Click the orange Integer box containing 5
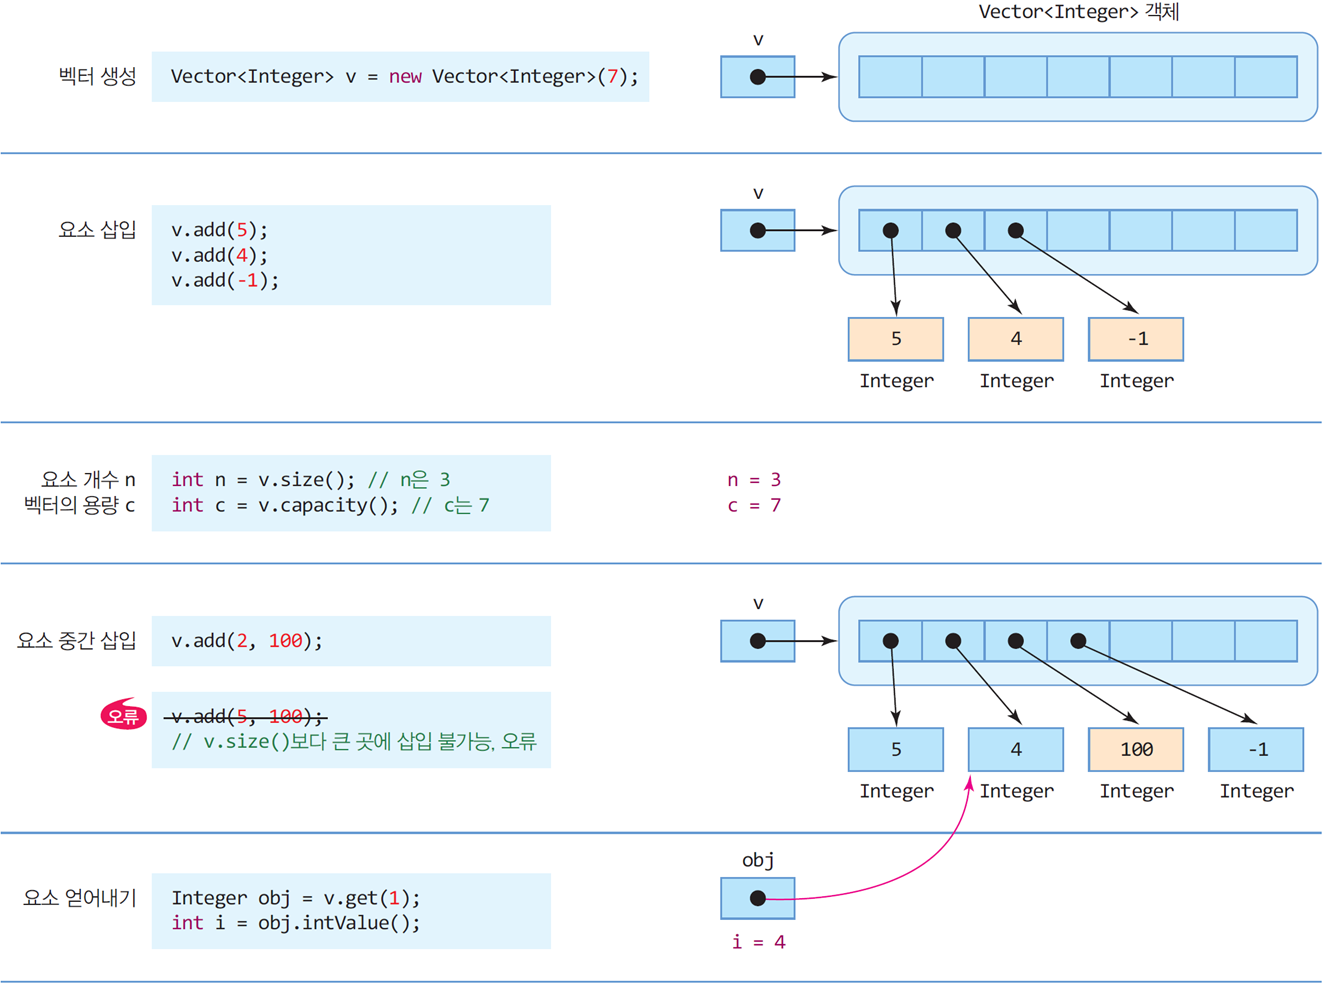This screenshot has height=992, width=1336. (x=896, y=339)
